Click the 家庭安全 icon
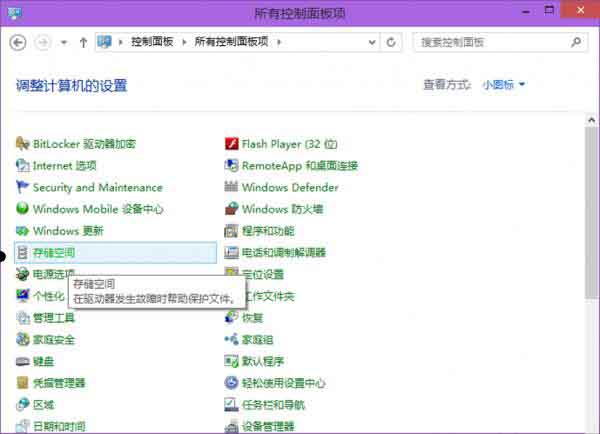Screen dimensions: 600x434 coord(23,339)
